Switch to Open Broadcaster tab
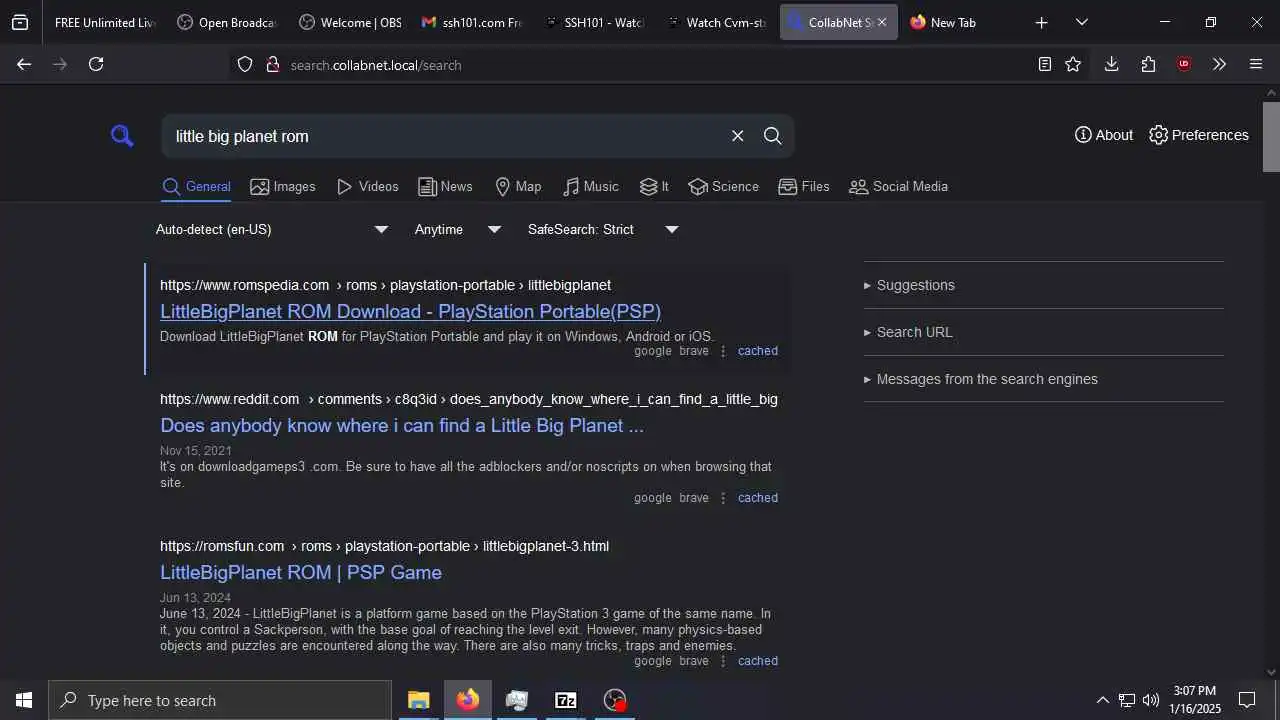Screen dimensions: 1280x720 [226, 22]
